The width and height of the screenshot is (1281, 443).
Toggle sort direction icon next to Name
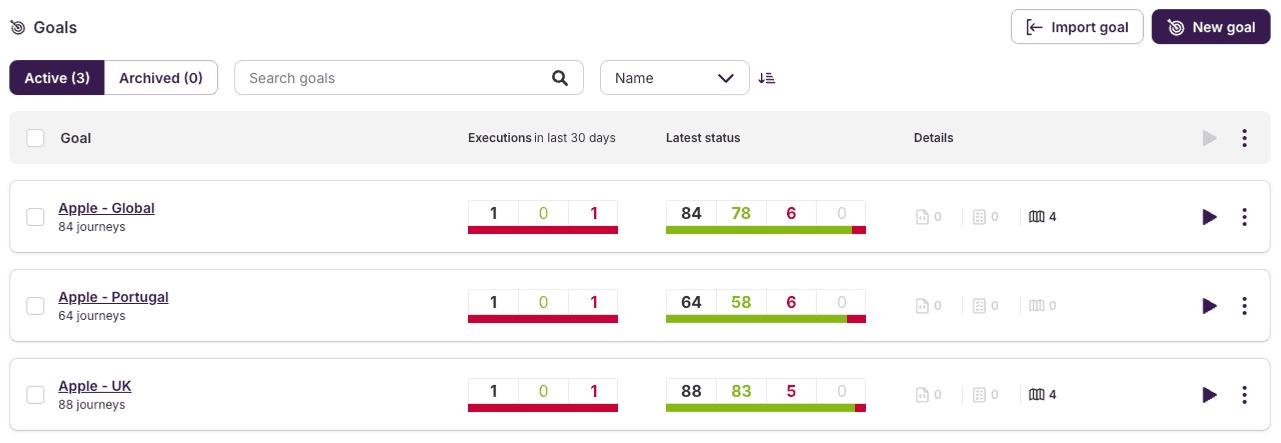[766, 78]
